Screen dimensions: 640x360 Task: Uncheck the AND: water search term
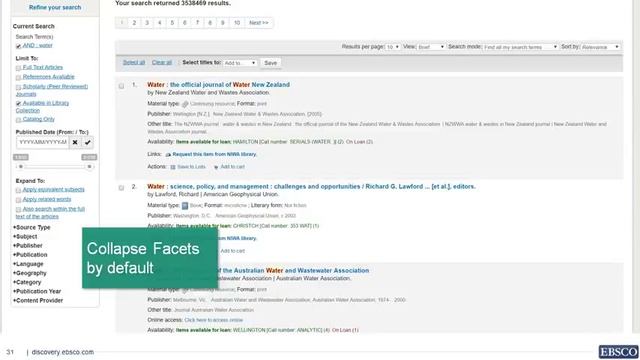pyautogui.click(x=18, y=46)
